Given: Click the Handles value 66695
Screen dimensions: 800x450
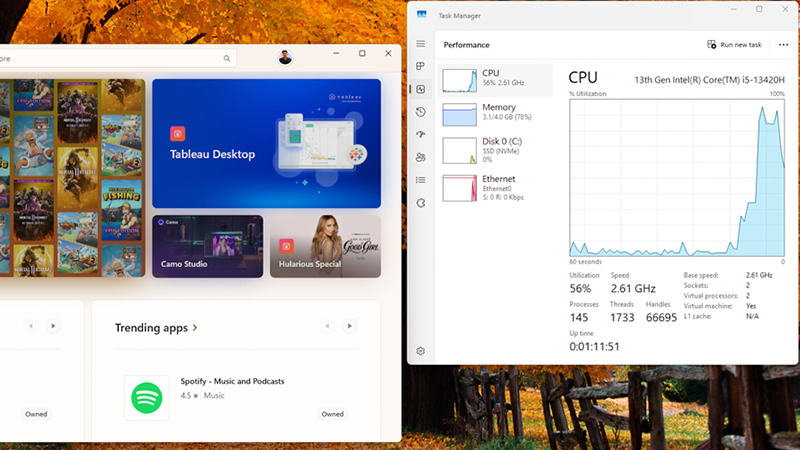Looking at the screenshot, I should [x=661, y=317].
